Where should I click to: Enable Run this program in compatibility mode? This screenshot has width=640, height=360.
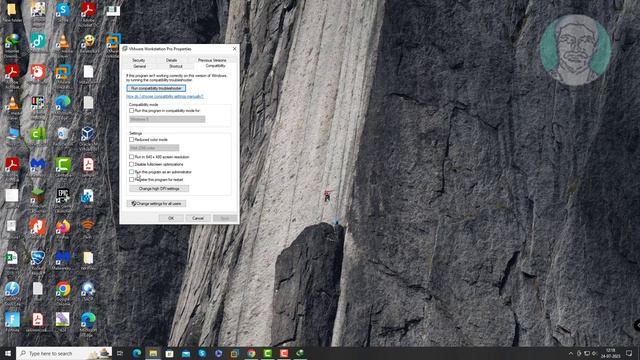pos(131,111)
